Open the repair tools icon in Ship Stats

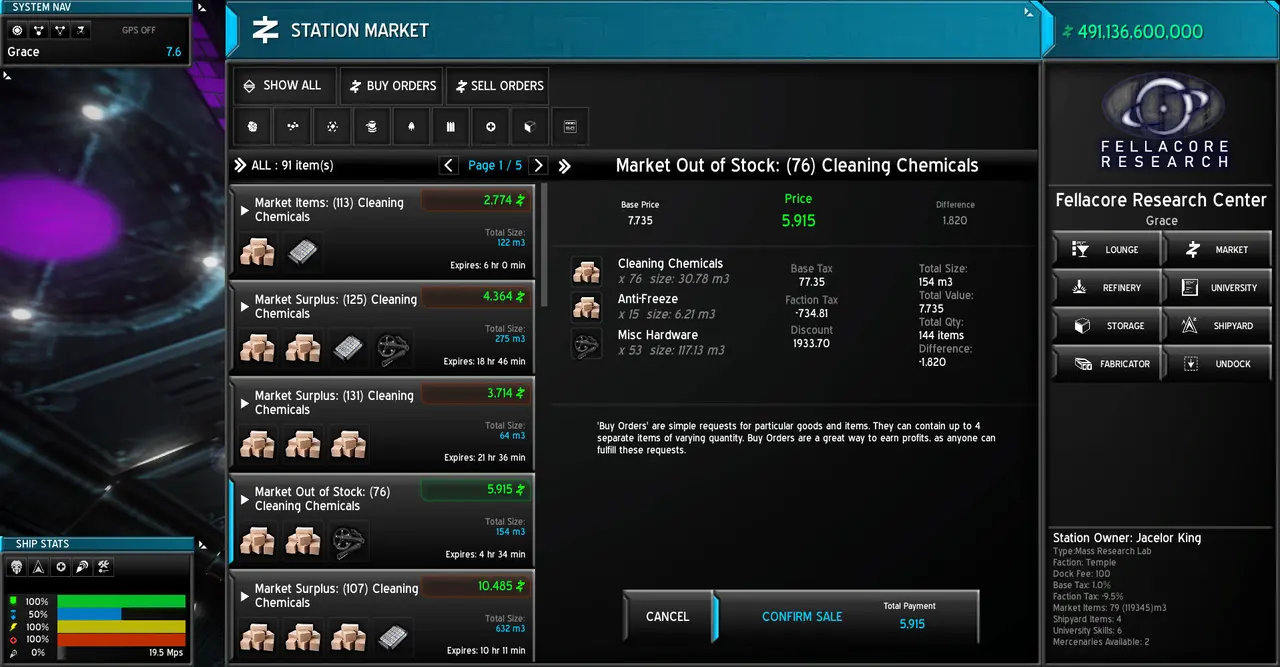[104, 567]
